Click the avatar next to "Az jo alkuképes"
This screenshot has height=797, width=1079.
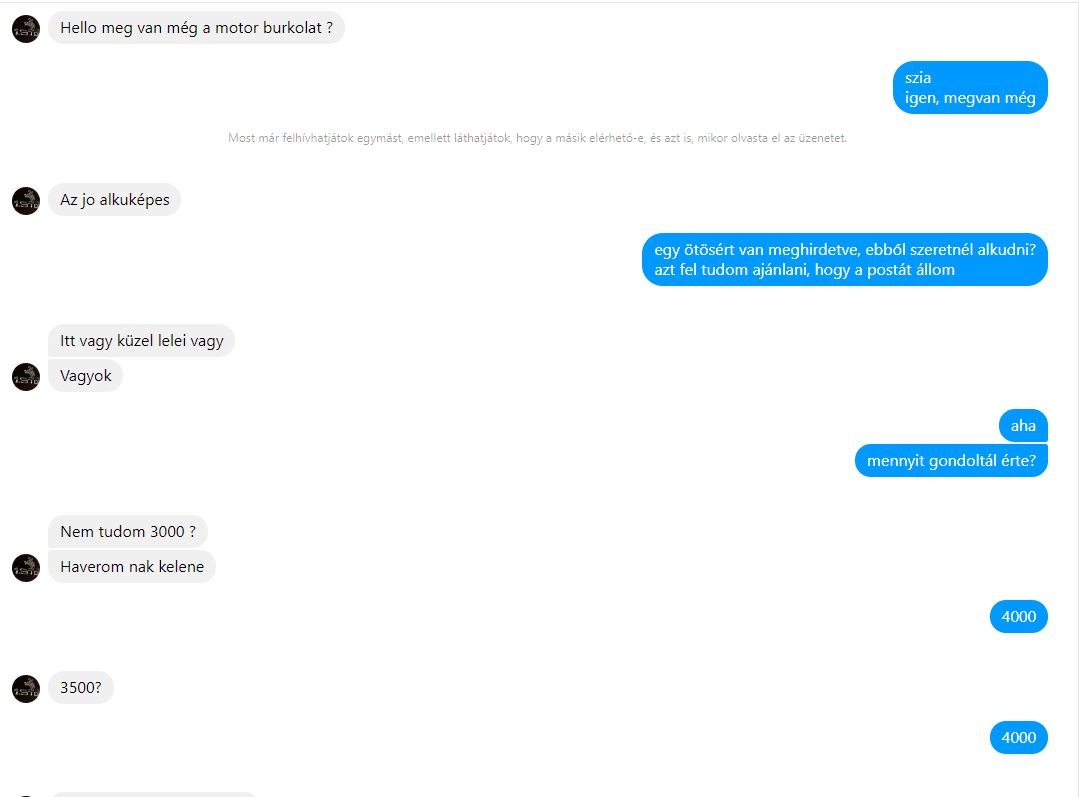[26, 201]
